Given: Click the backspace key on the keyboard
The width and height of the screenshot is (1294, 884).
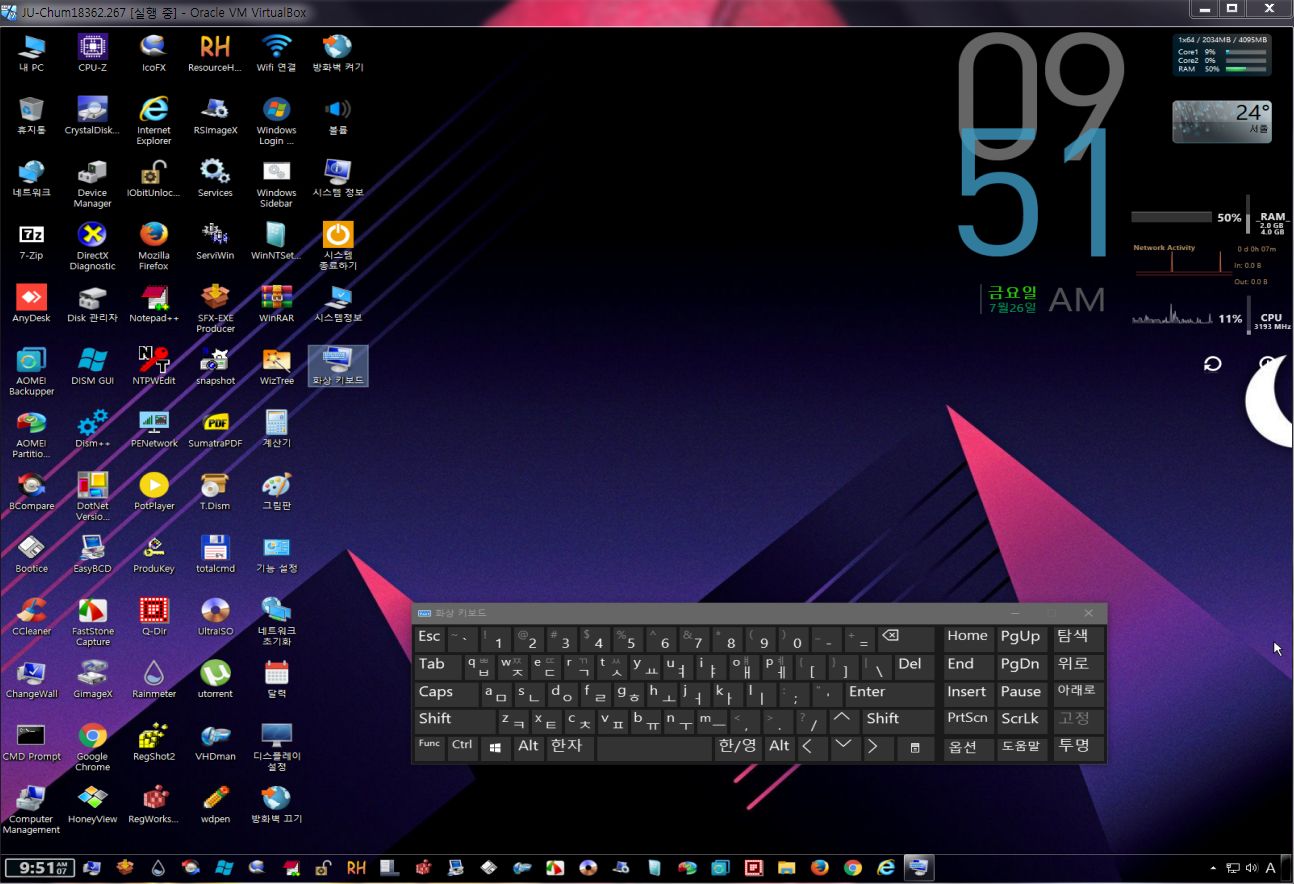Looking at the screenshot, I should pos(905,637).
